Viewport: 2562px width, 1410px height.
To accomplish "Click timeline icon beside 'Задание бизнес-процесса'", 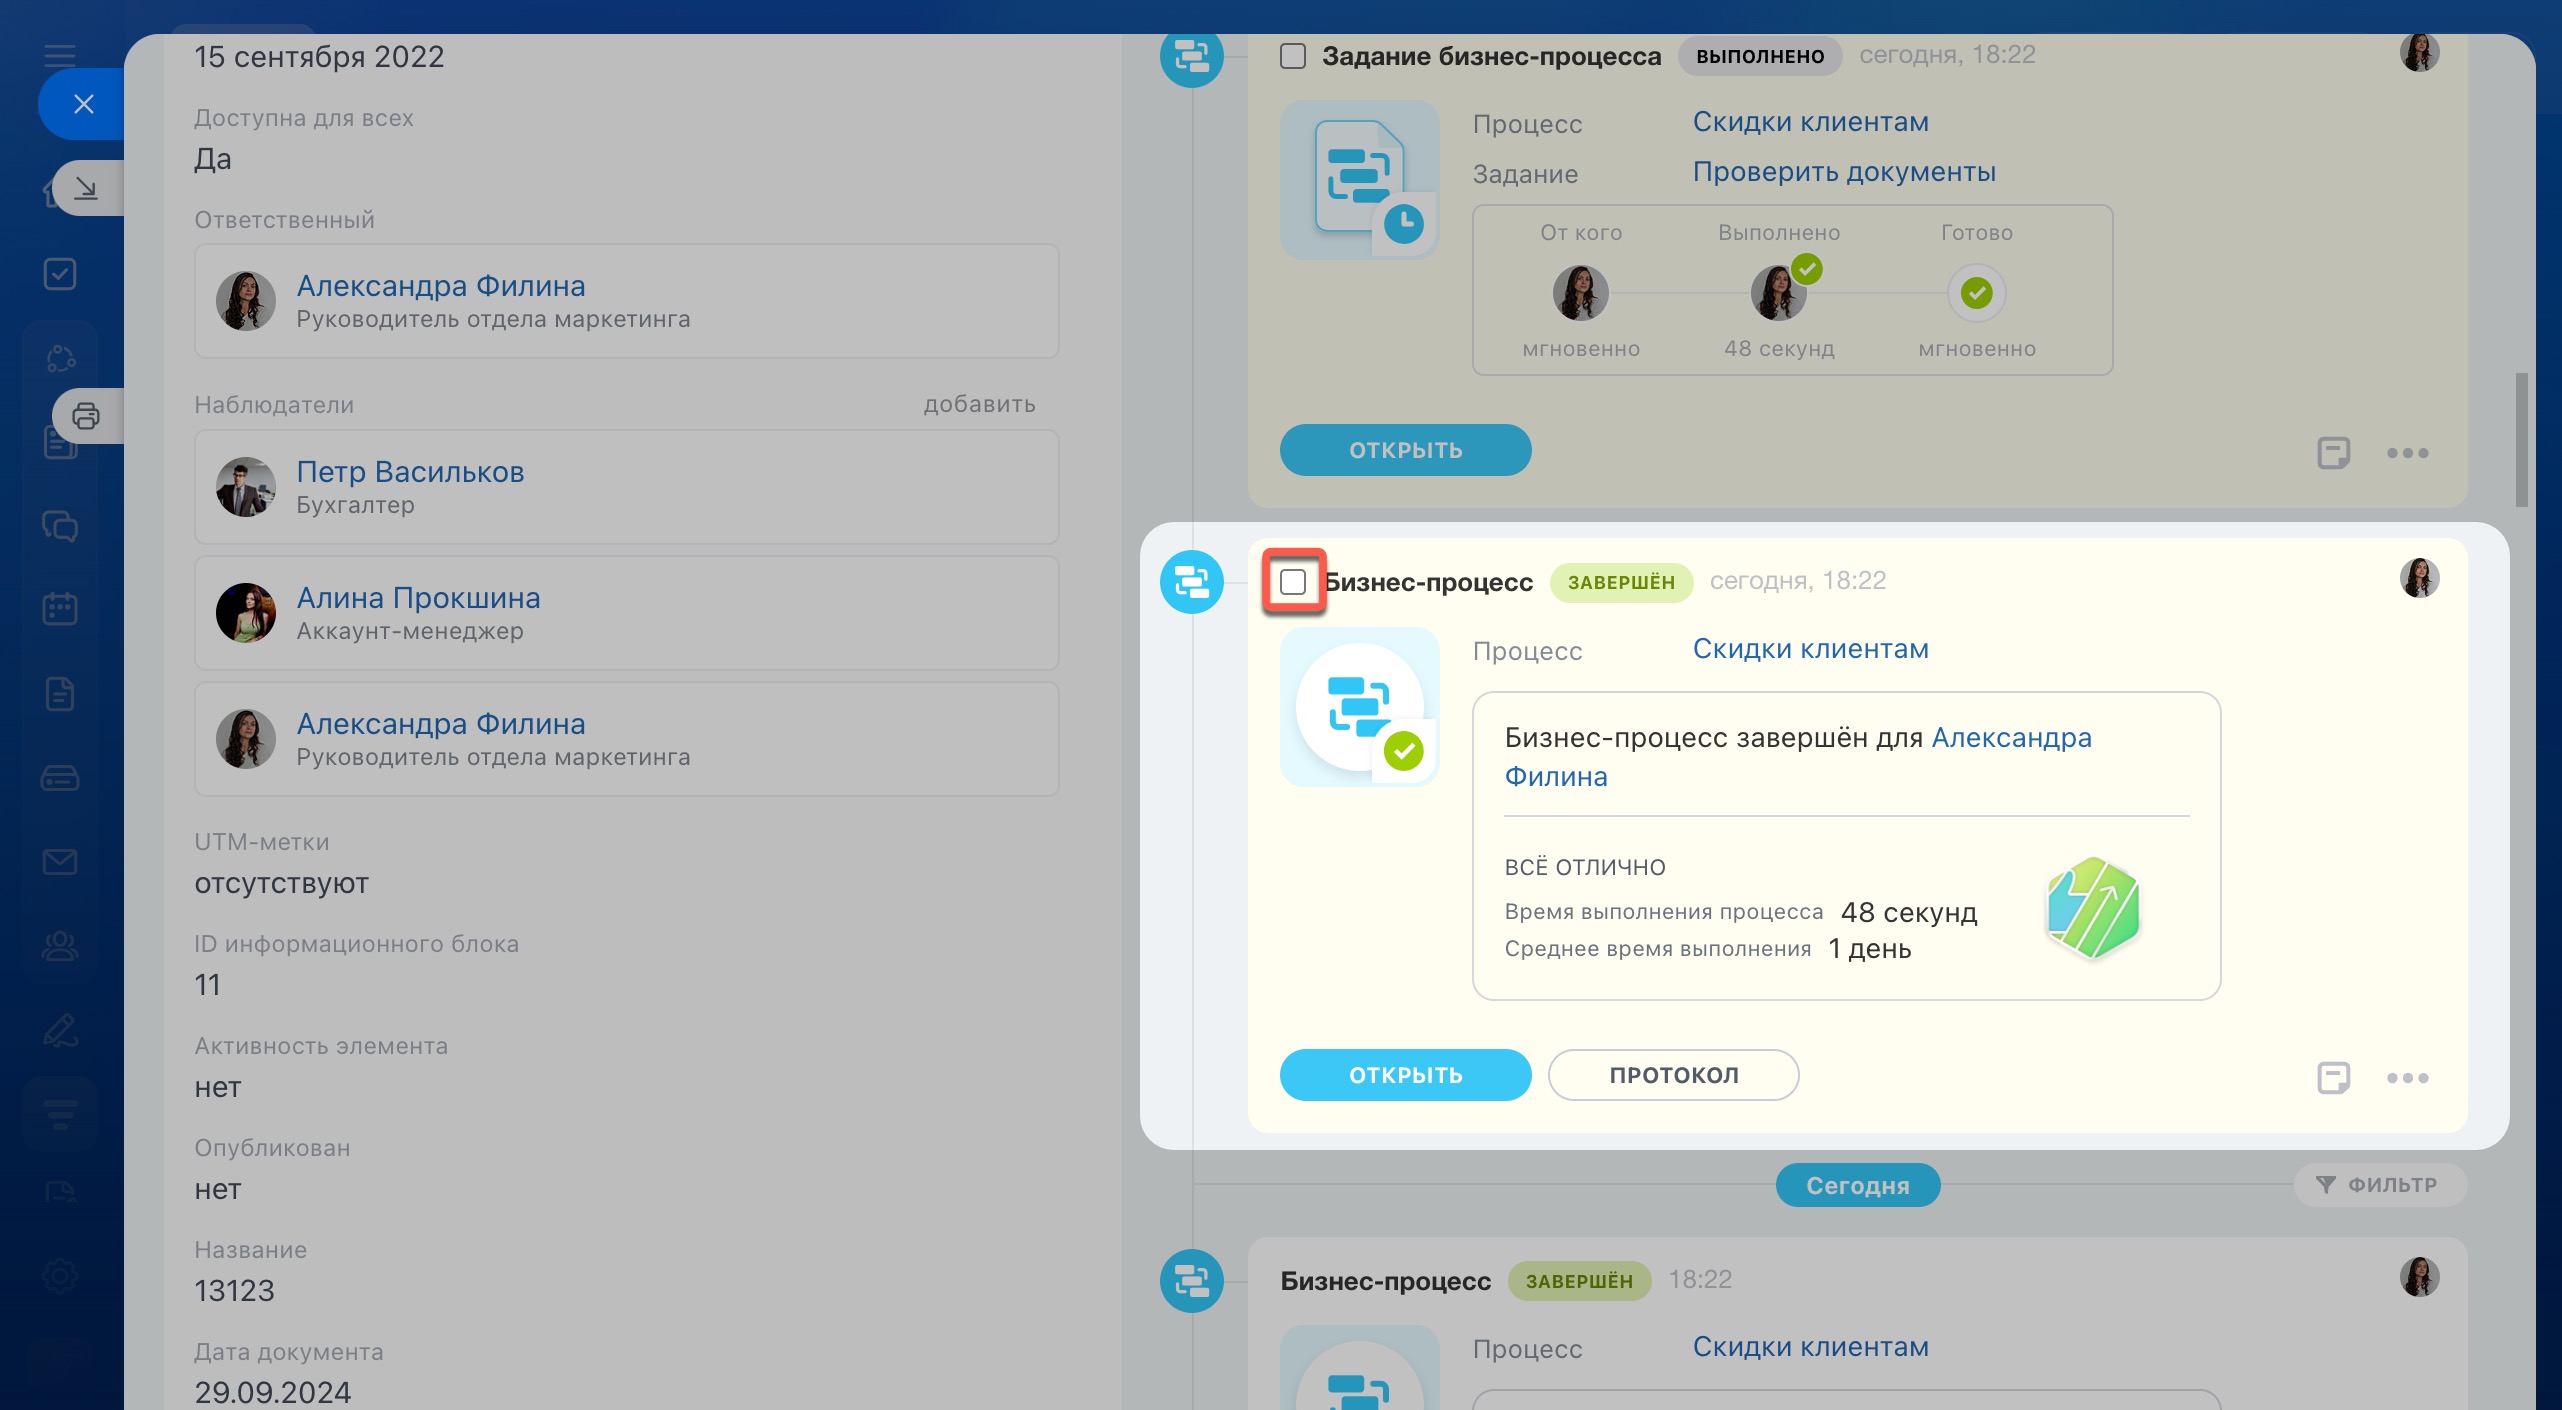I will 1191,56.
